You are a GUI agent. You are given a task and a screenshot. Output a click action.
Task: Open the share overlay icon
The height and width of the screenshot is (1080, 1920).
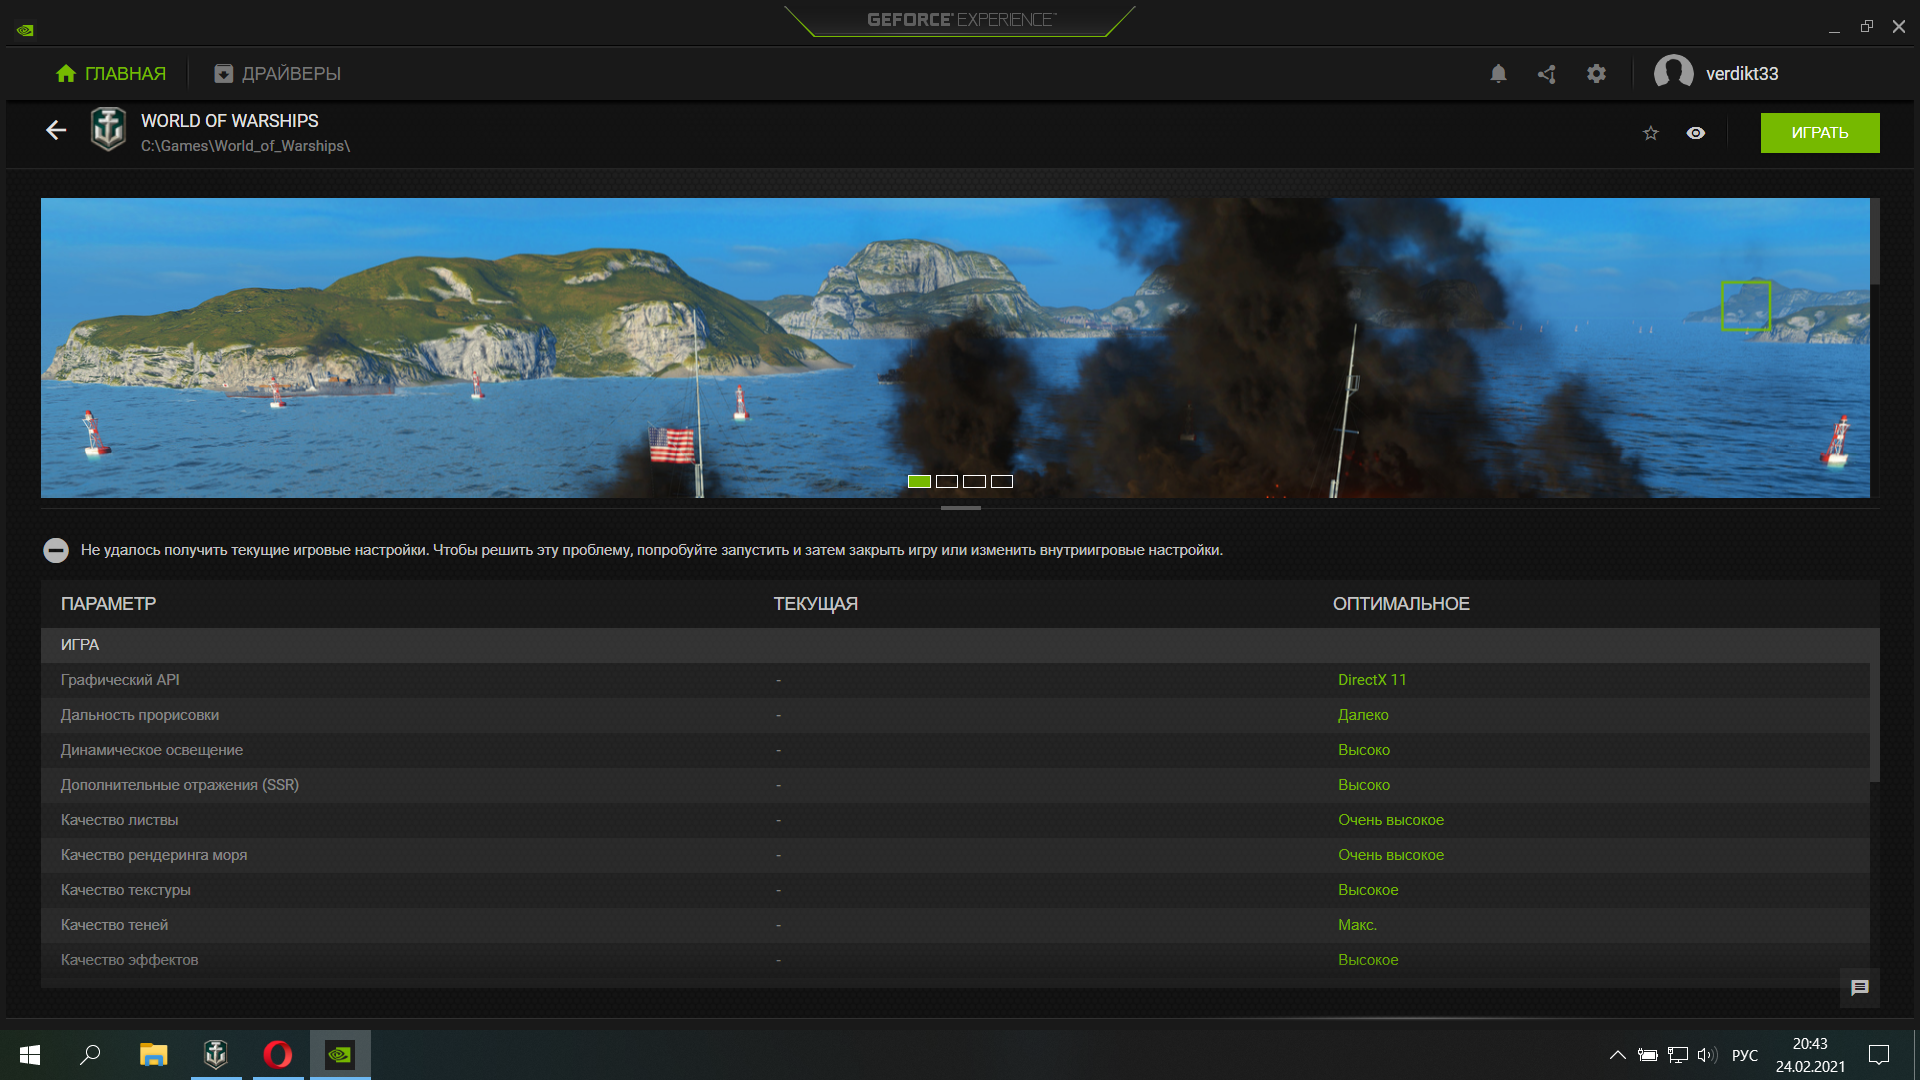coord(1547,73)
